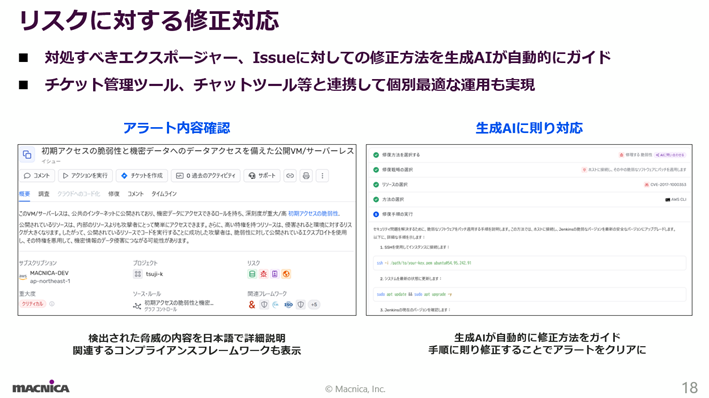Click the red bug risk icon
Screen dimensions: 709x398
pyautogui.click(x=264, y=274)
